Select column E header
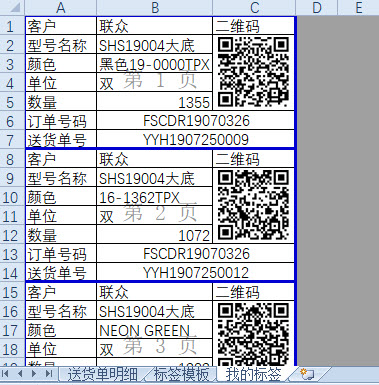The image size is (379, 385). [358, 8]
